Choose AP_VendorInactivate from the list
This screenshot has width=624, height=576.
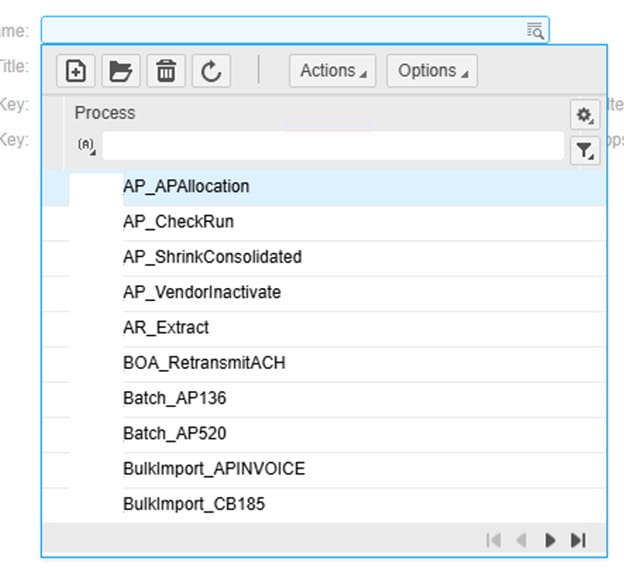[x=201, y=292]
